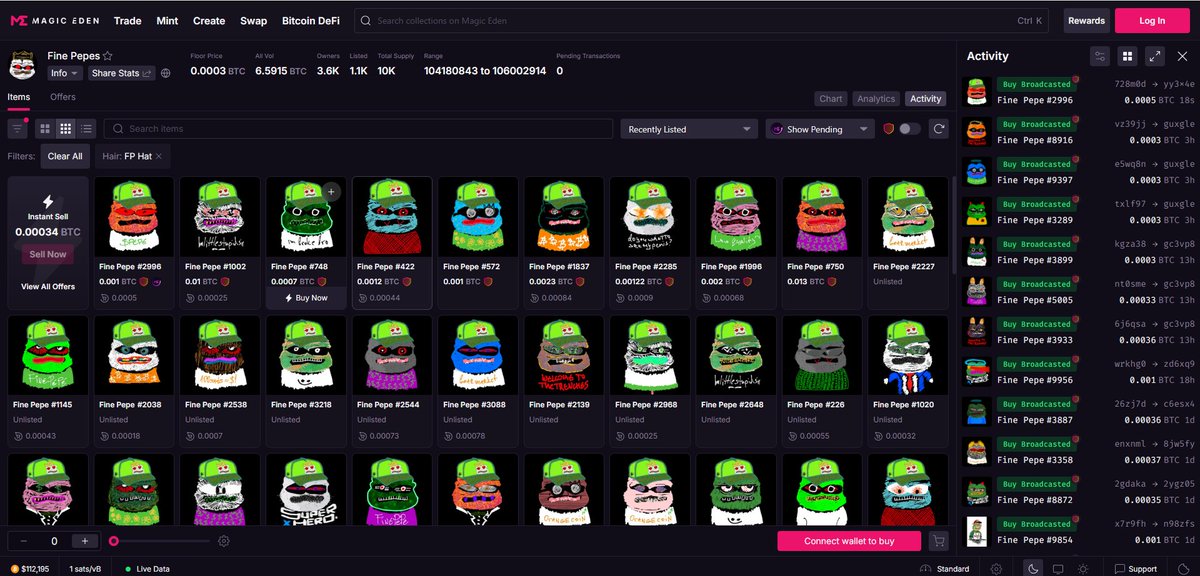Click the 1 sats/vB fee indicator
The height and width of the screenshot is (576, 1200).
click(x=84, y=569)
